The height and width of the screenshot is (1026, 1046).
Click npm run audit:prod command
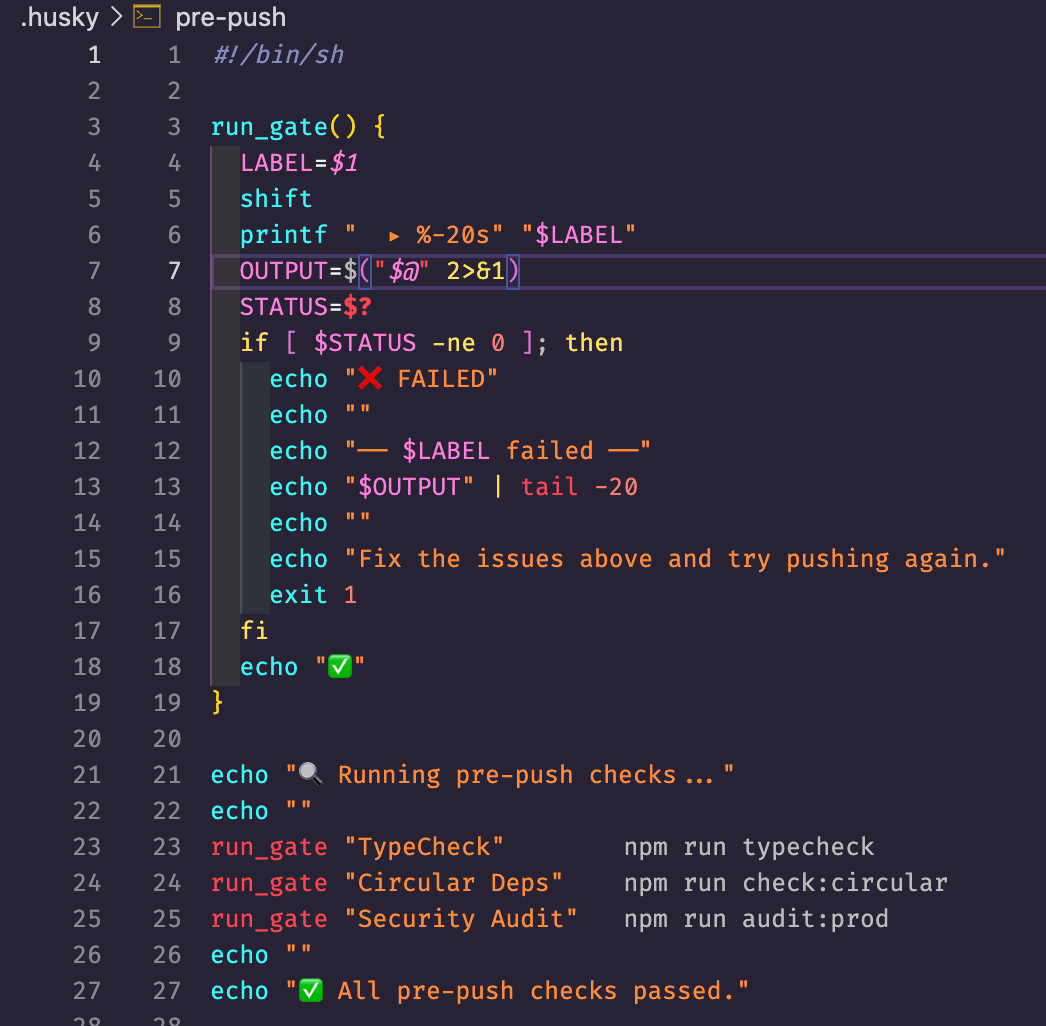(x=756, y=919)
